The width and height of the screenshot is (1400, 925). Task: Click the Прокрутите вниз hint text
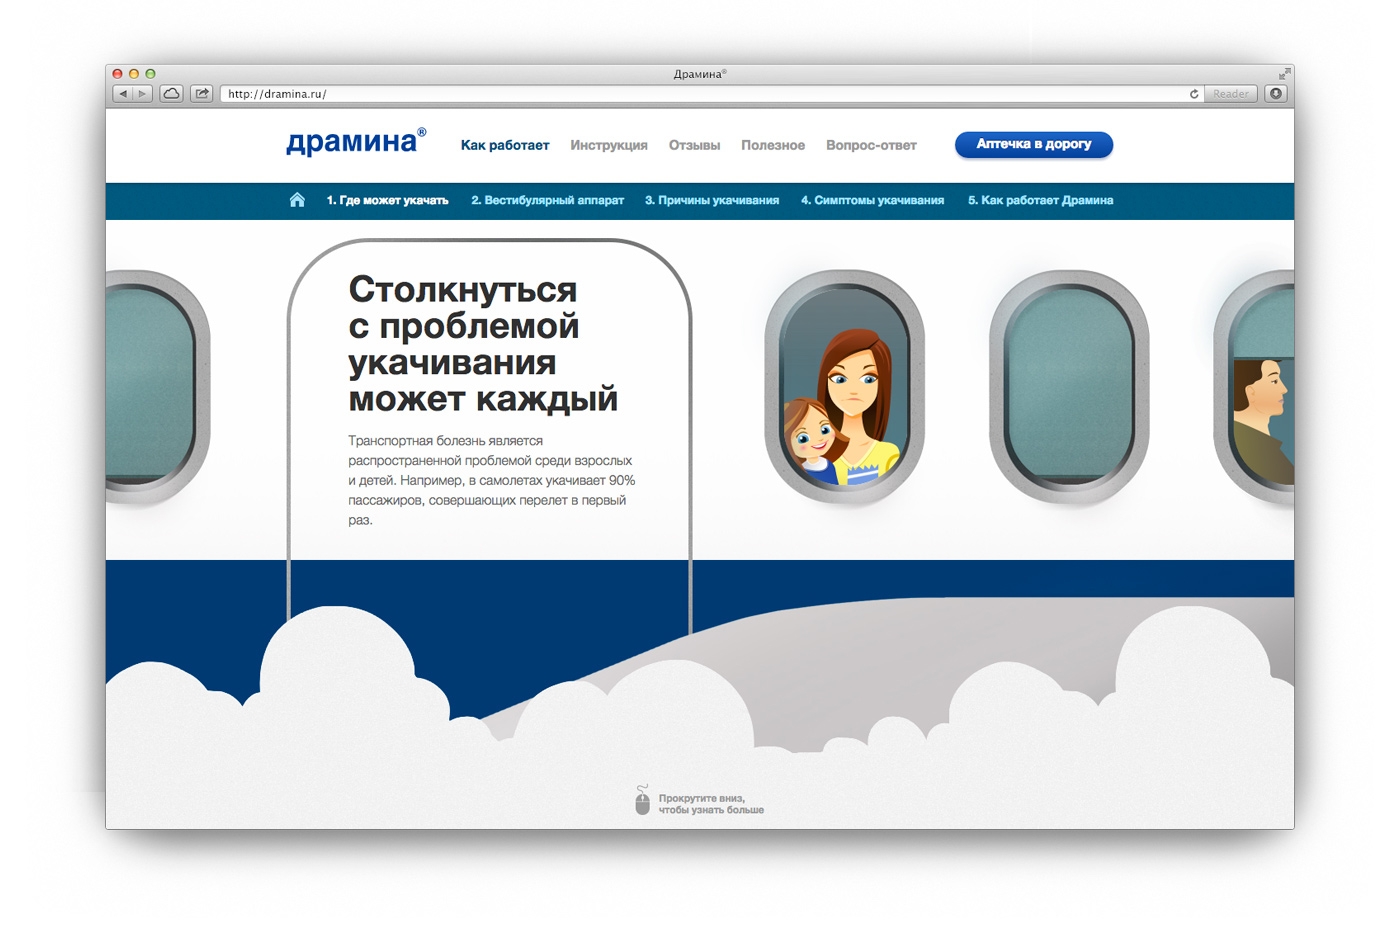click(x=711, y=804)
